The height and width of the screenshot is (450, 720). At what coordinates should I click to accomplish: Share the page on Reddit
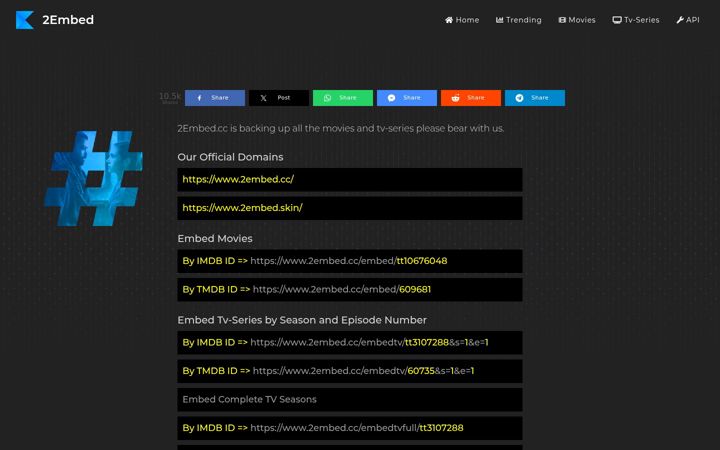tap(471, 98)
